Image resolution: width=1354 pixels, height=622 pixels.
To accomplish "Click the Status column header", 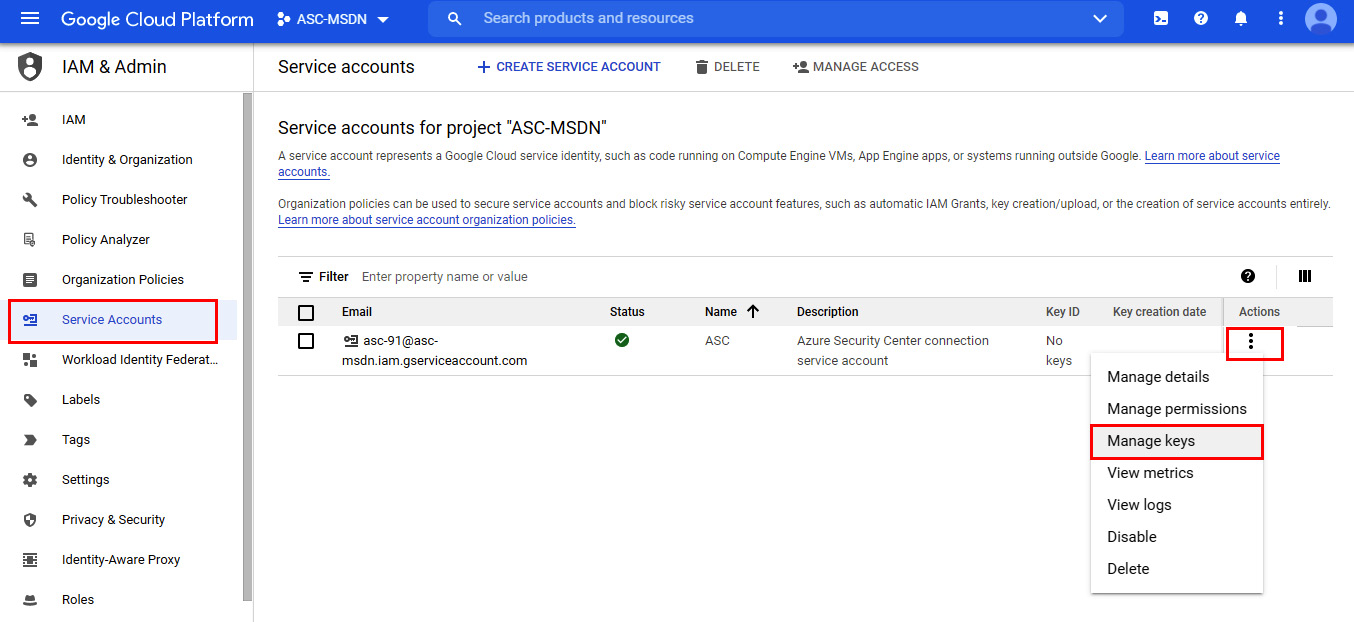I will click(627, 312).
